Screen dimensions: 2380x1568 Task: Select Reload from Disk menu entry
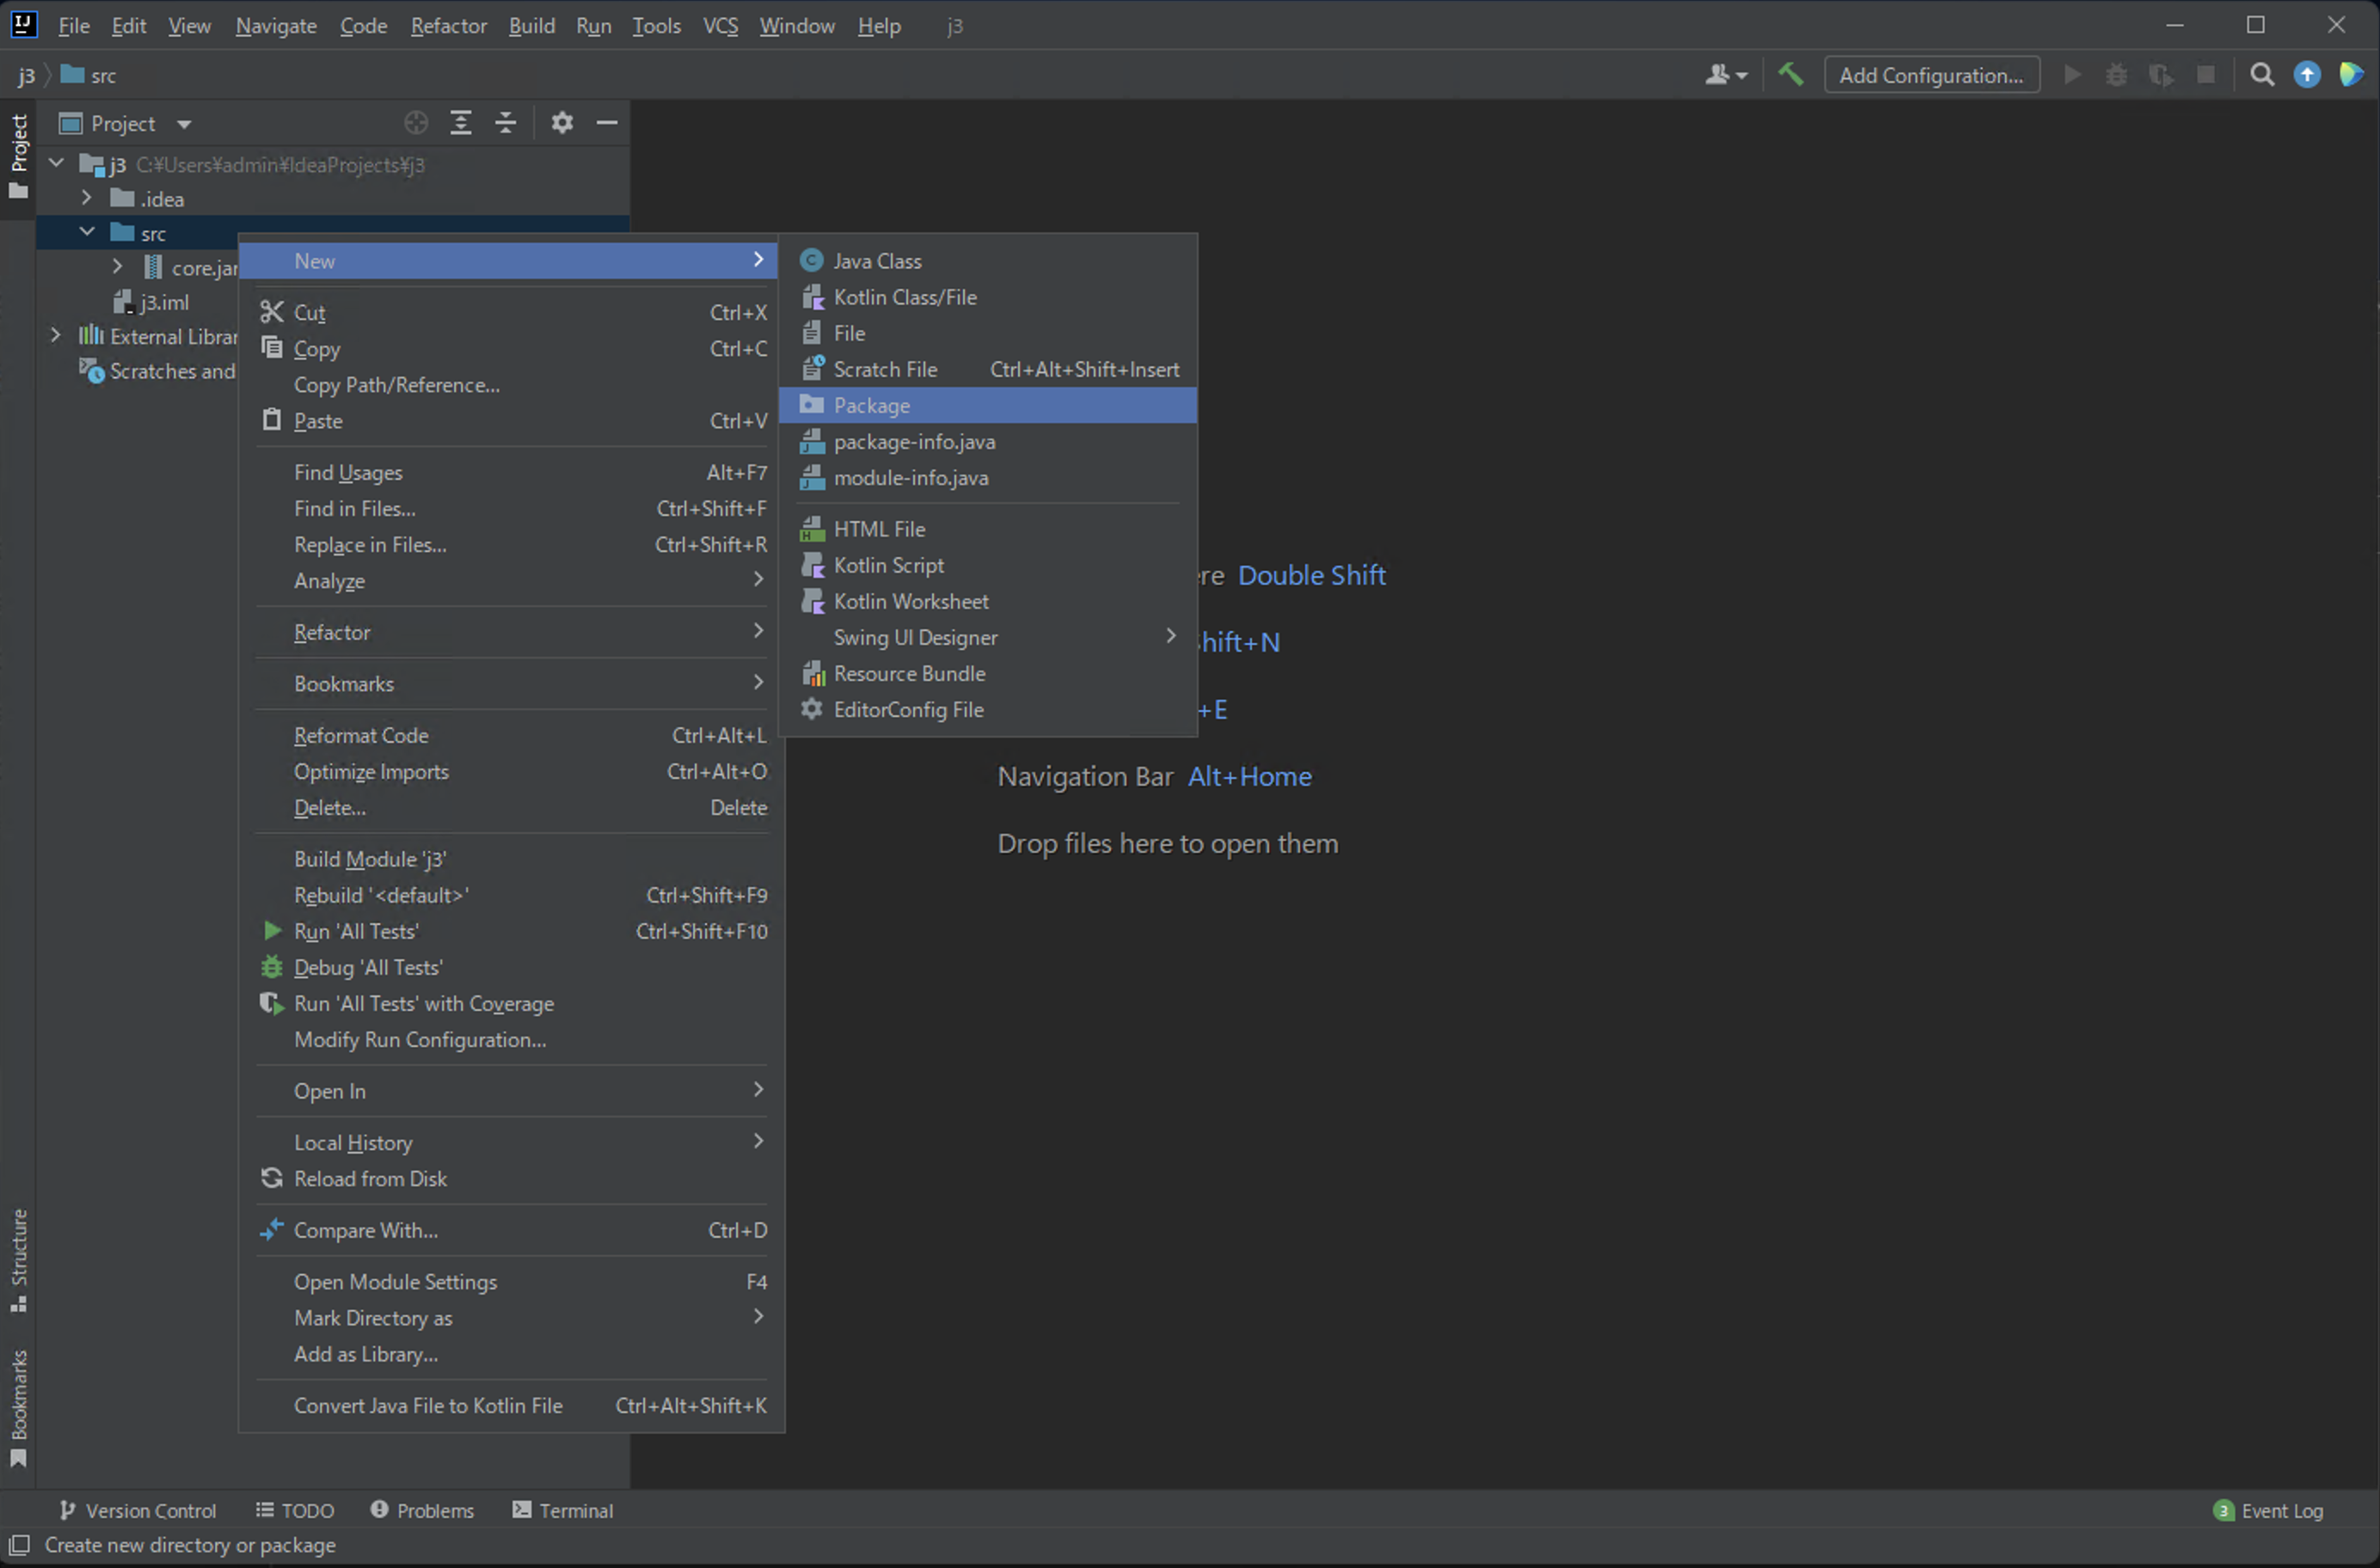370,1178
